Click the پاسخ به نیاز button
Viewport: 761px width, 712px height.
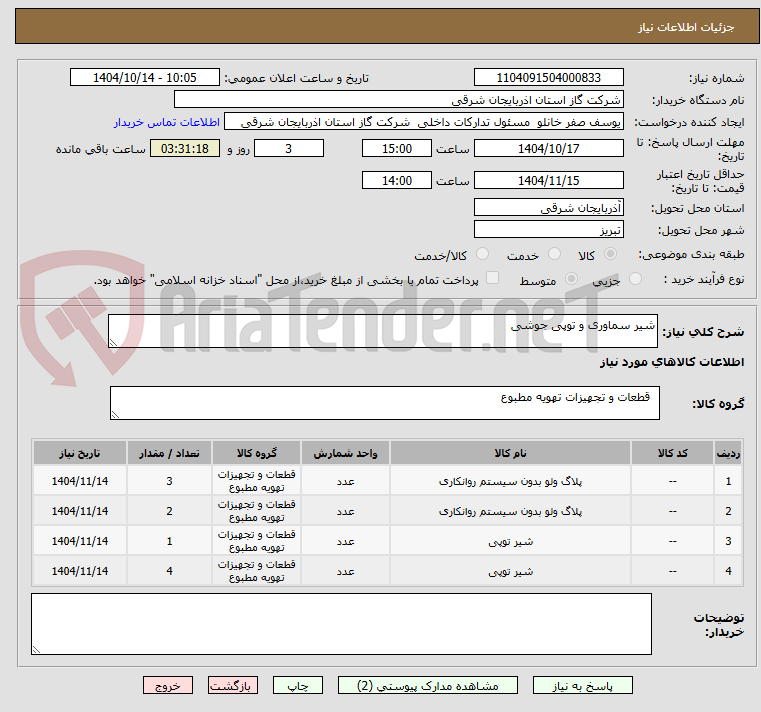(x=582, y=685)
